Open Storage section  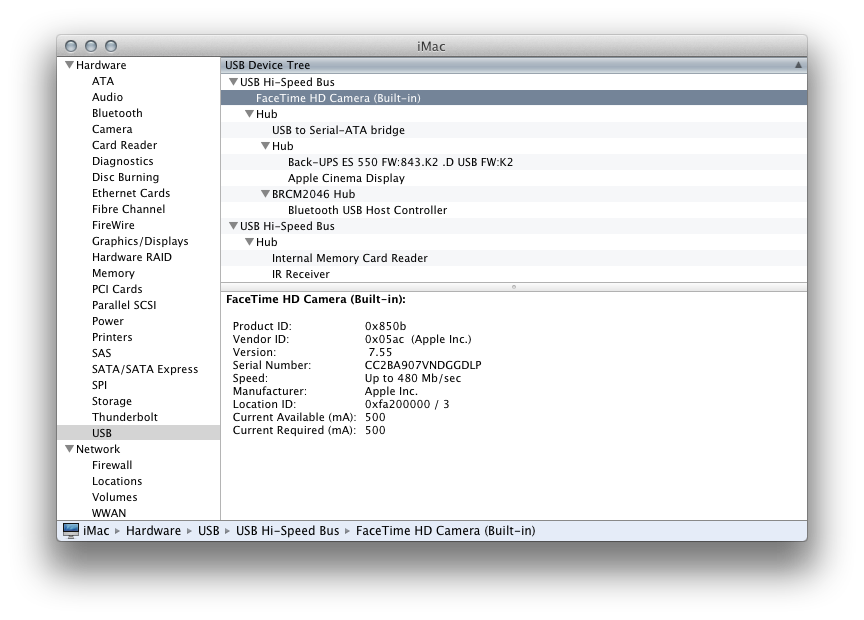coord(112,401)
